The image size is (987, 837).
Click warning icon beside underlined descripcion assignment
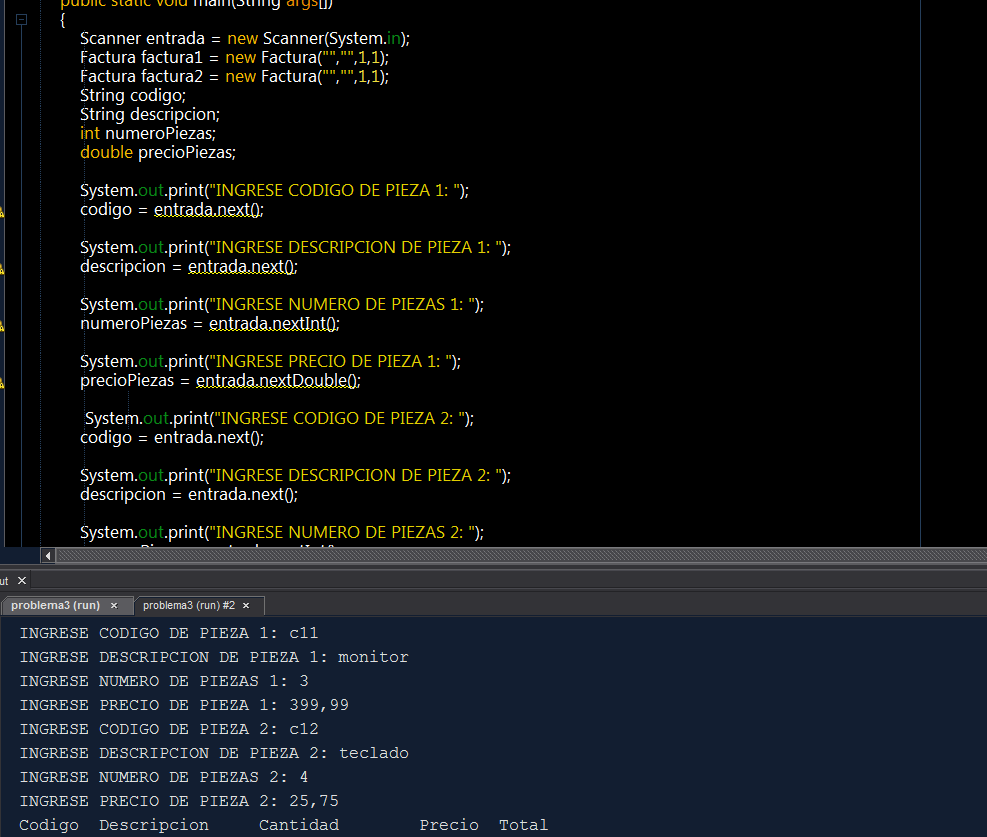[x=2, y=269]
